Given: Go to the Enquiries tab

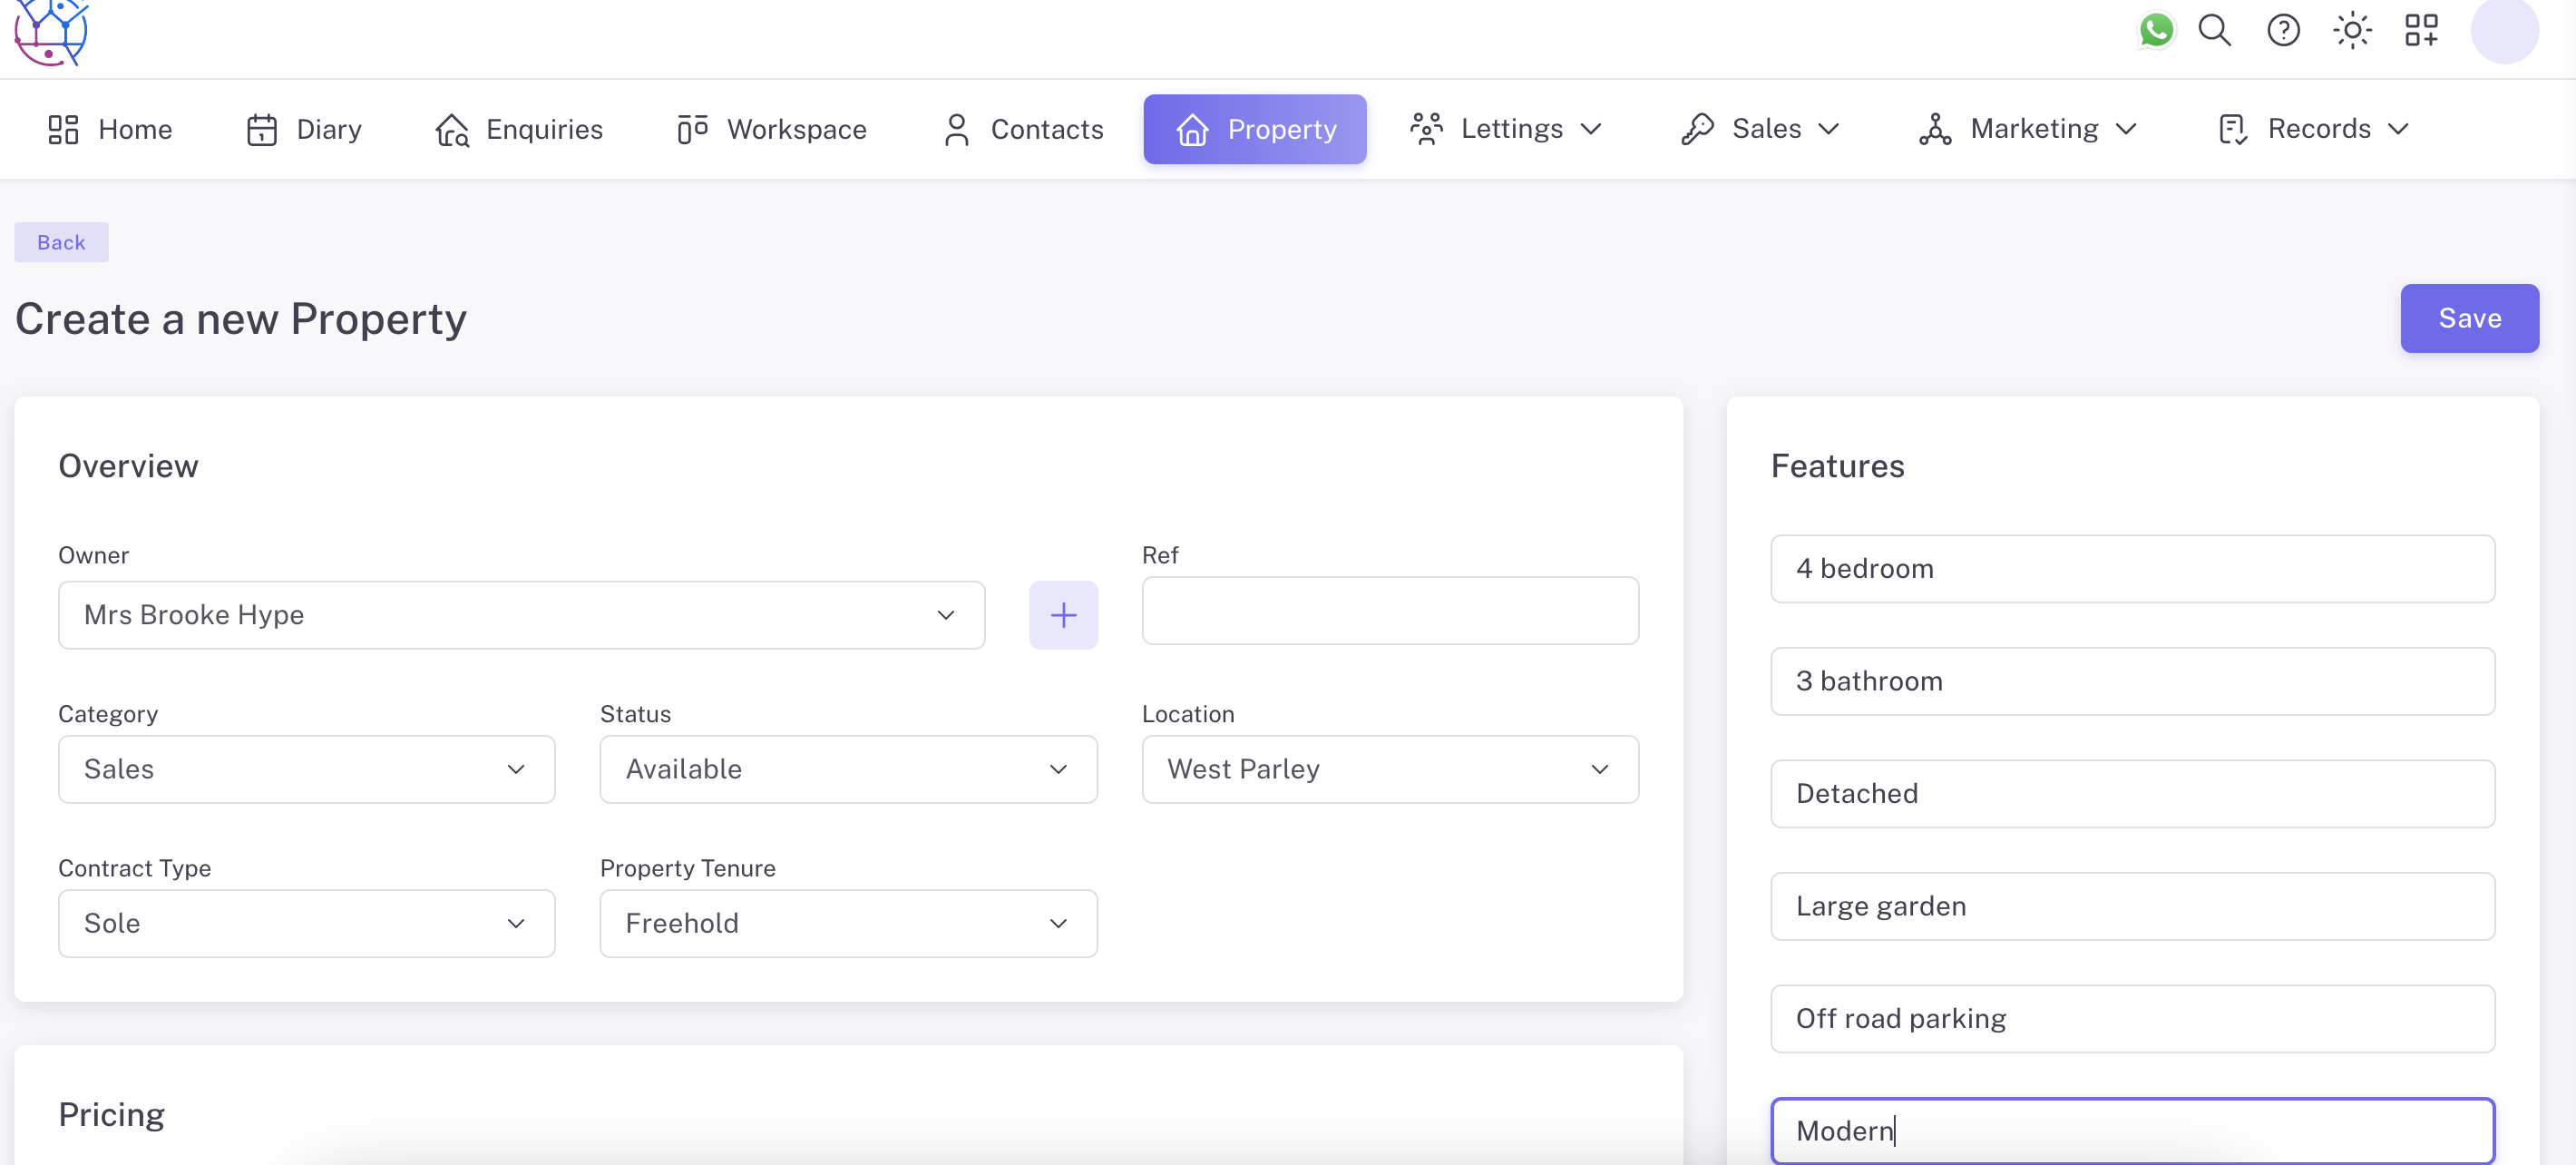Looking at the screenshot, I should pos(520,129).
